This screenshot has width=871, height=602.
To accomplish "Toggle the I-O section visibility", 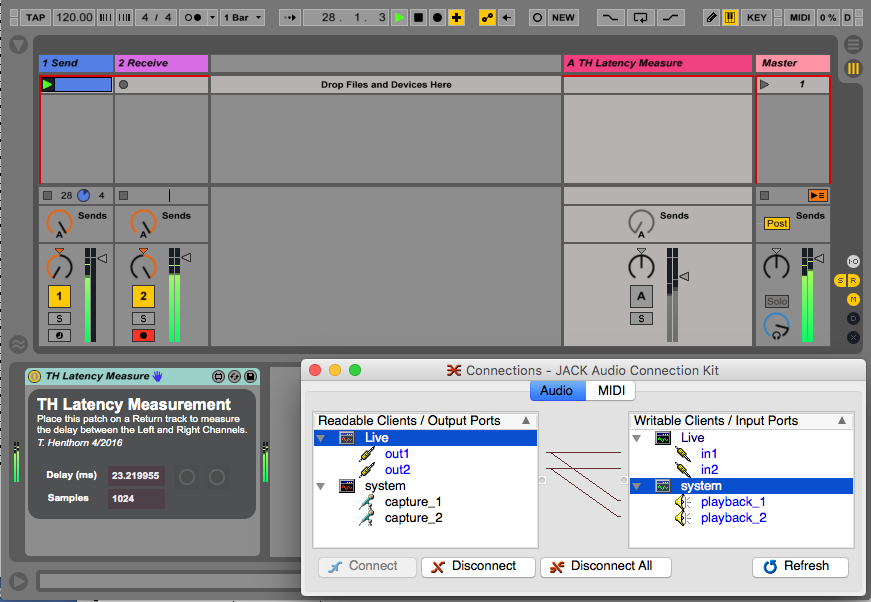I will point(853,262).
